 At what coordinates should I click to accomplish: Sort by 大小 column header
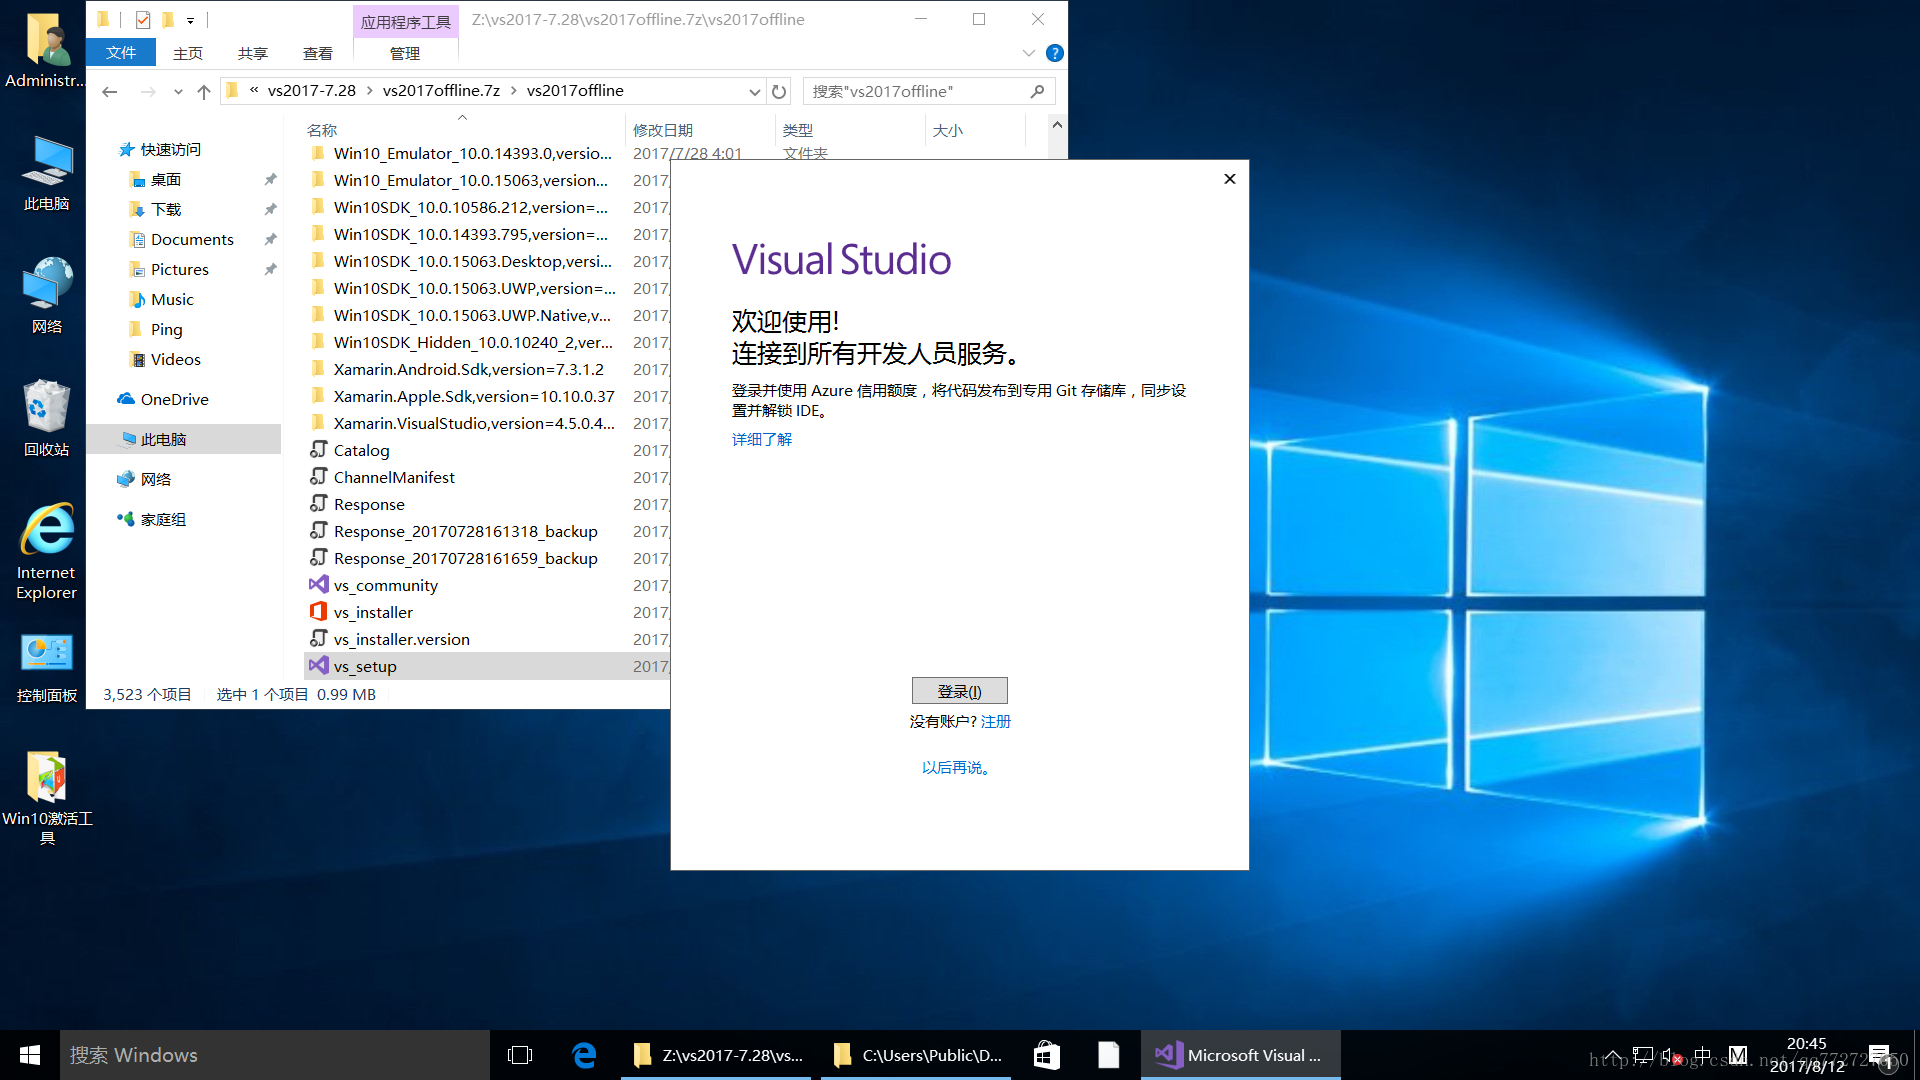pyautogui.click(x=947, y=130)
